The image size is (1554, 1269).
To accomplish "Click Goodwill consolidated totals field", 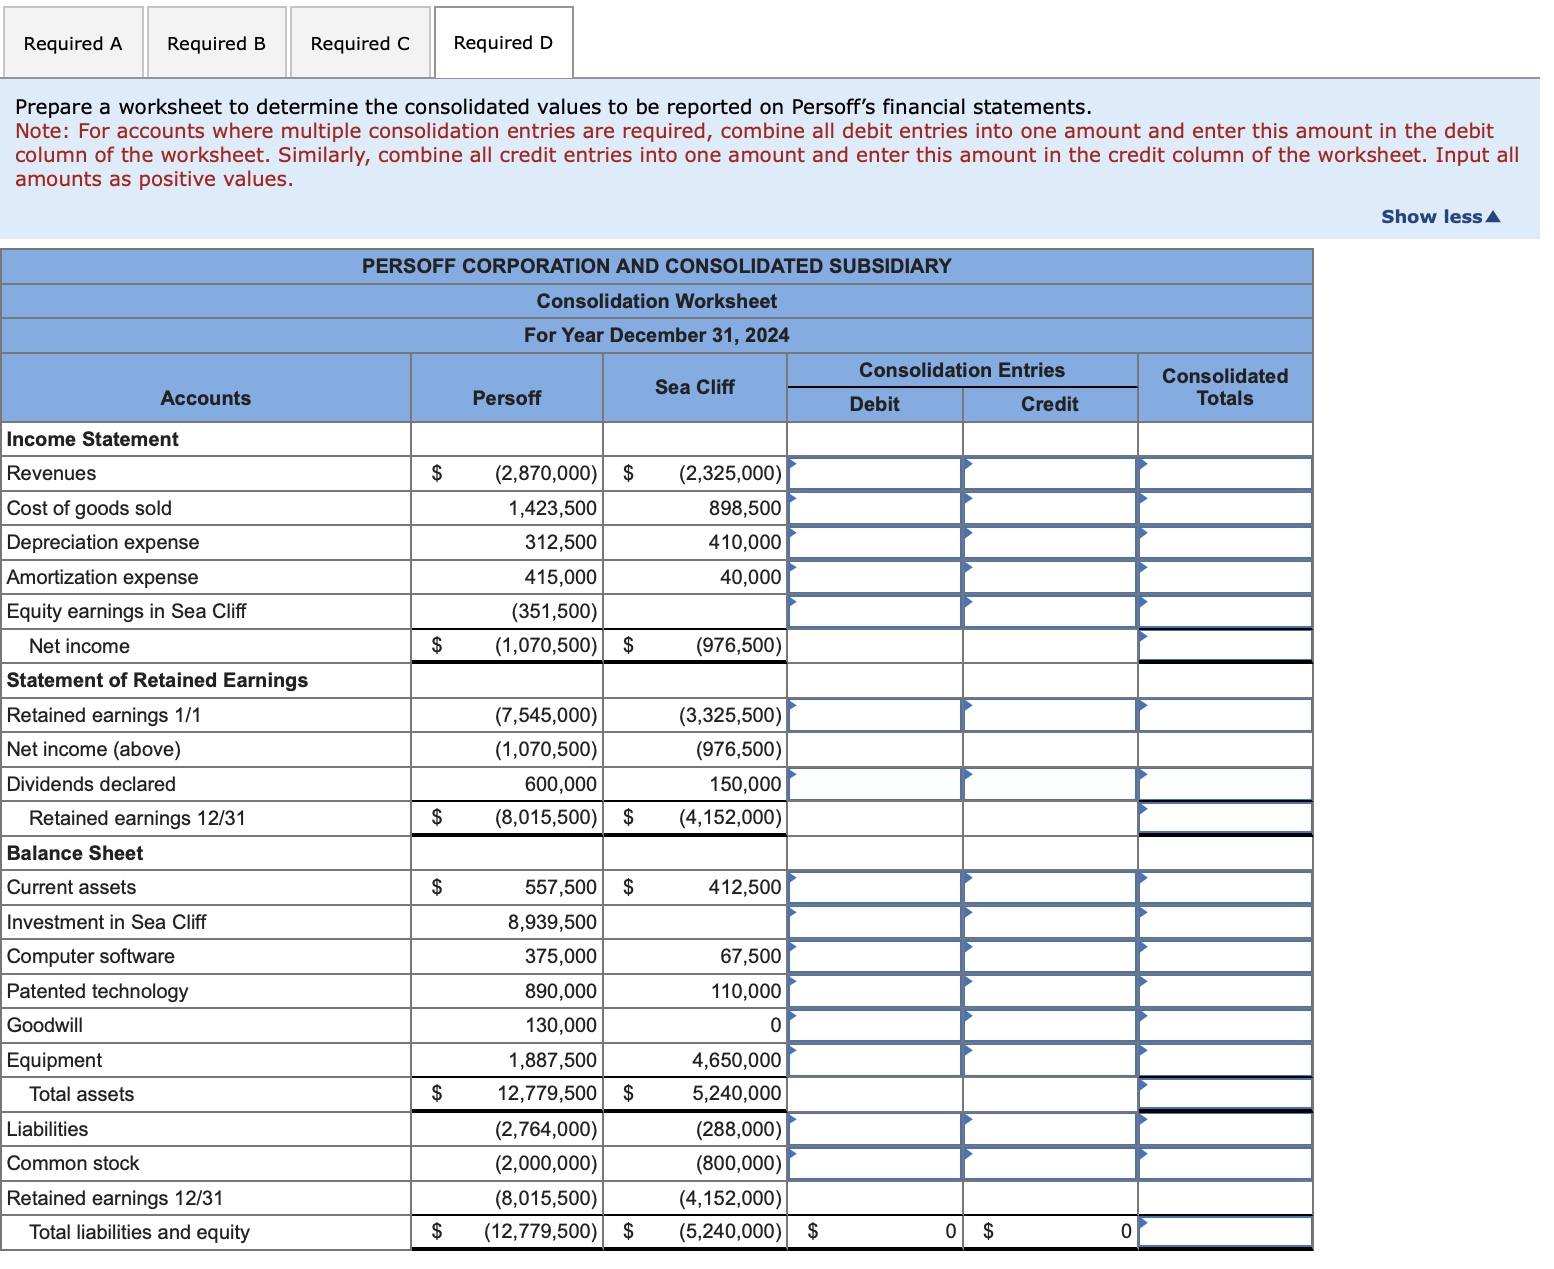I will [x=1225, y=1025].
